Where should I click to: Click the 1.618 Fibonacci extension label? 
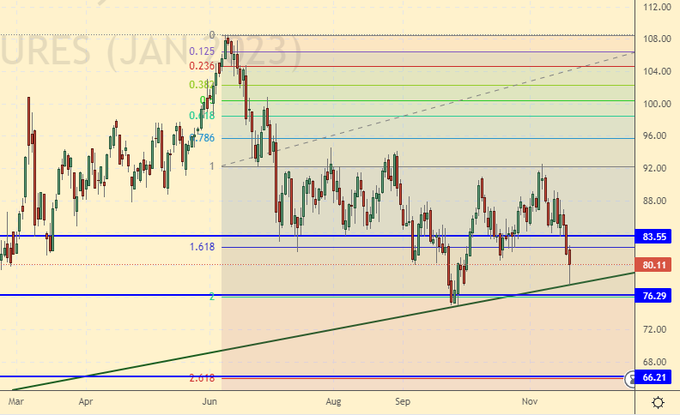pos(201,246)
